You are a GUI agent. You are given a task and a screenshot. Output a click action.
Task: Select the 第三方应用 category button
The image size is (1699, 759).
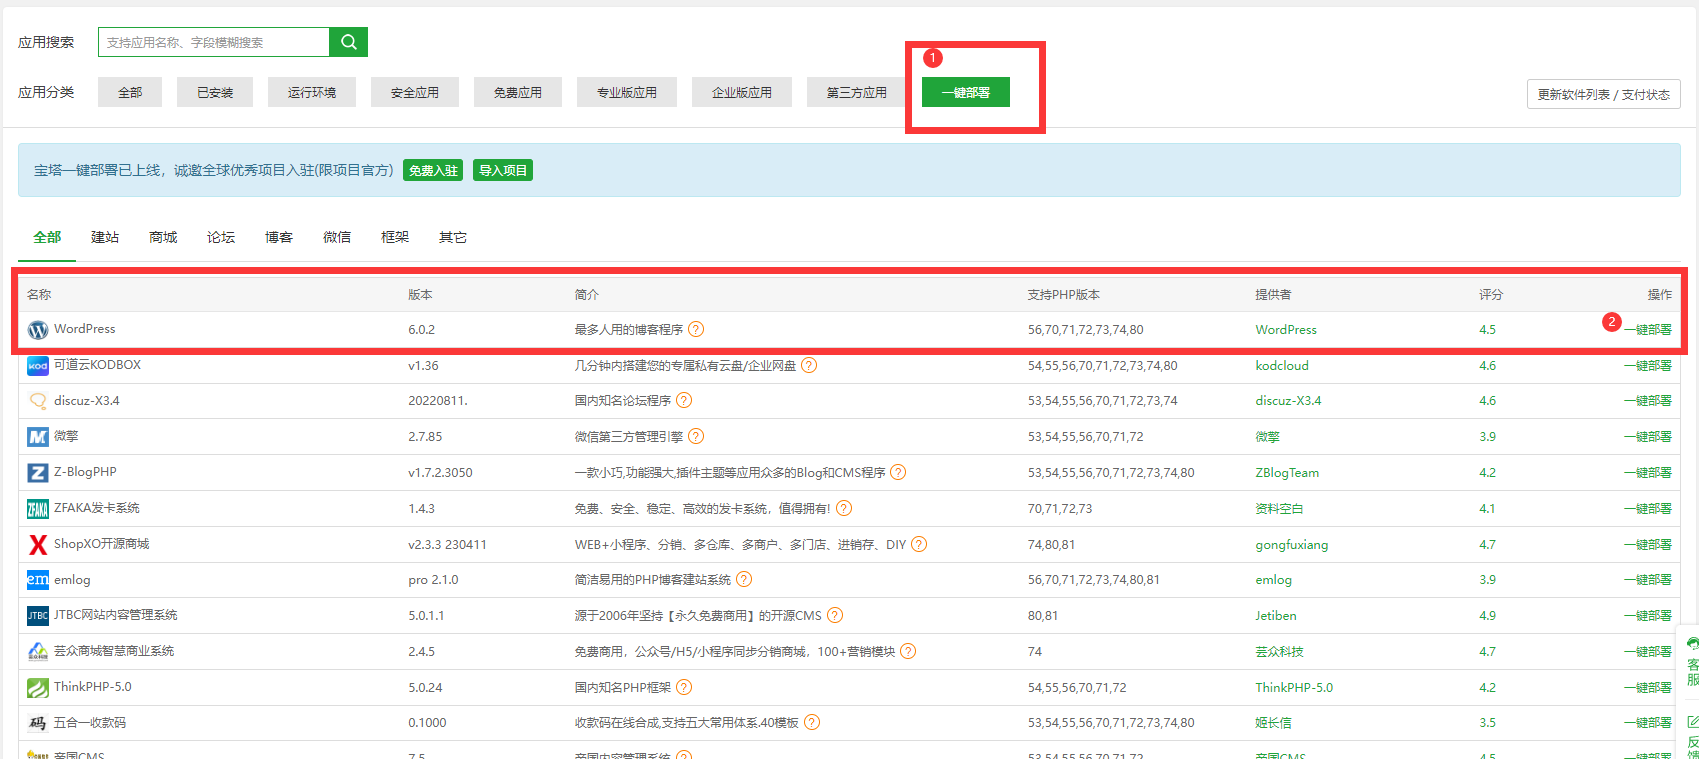pyautogui.click(x=857, y=92)
